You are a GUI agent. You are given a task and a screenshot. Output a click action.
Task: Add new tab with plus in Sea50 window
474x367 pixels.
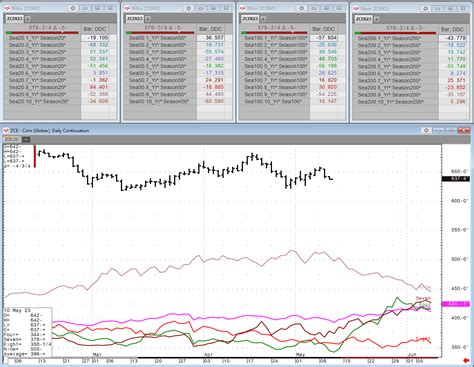tap(148, 19)
